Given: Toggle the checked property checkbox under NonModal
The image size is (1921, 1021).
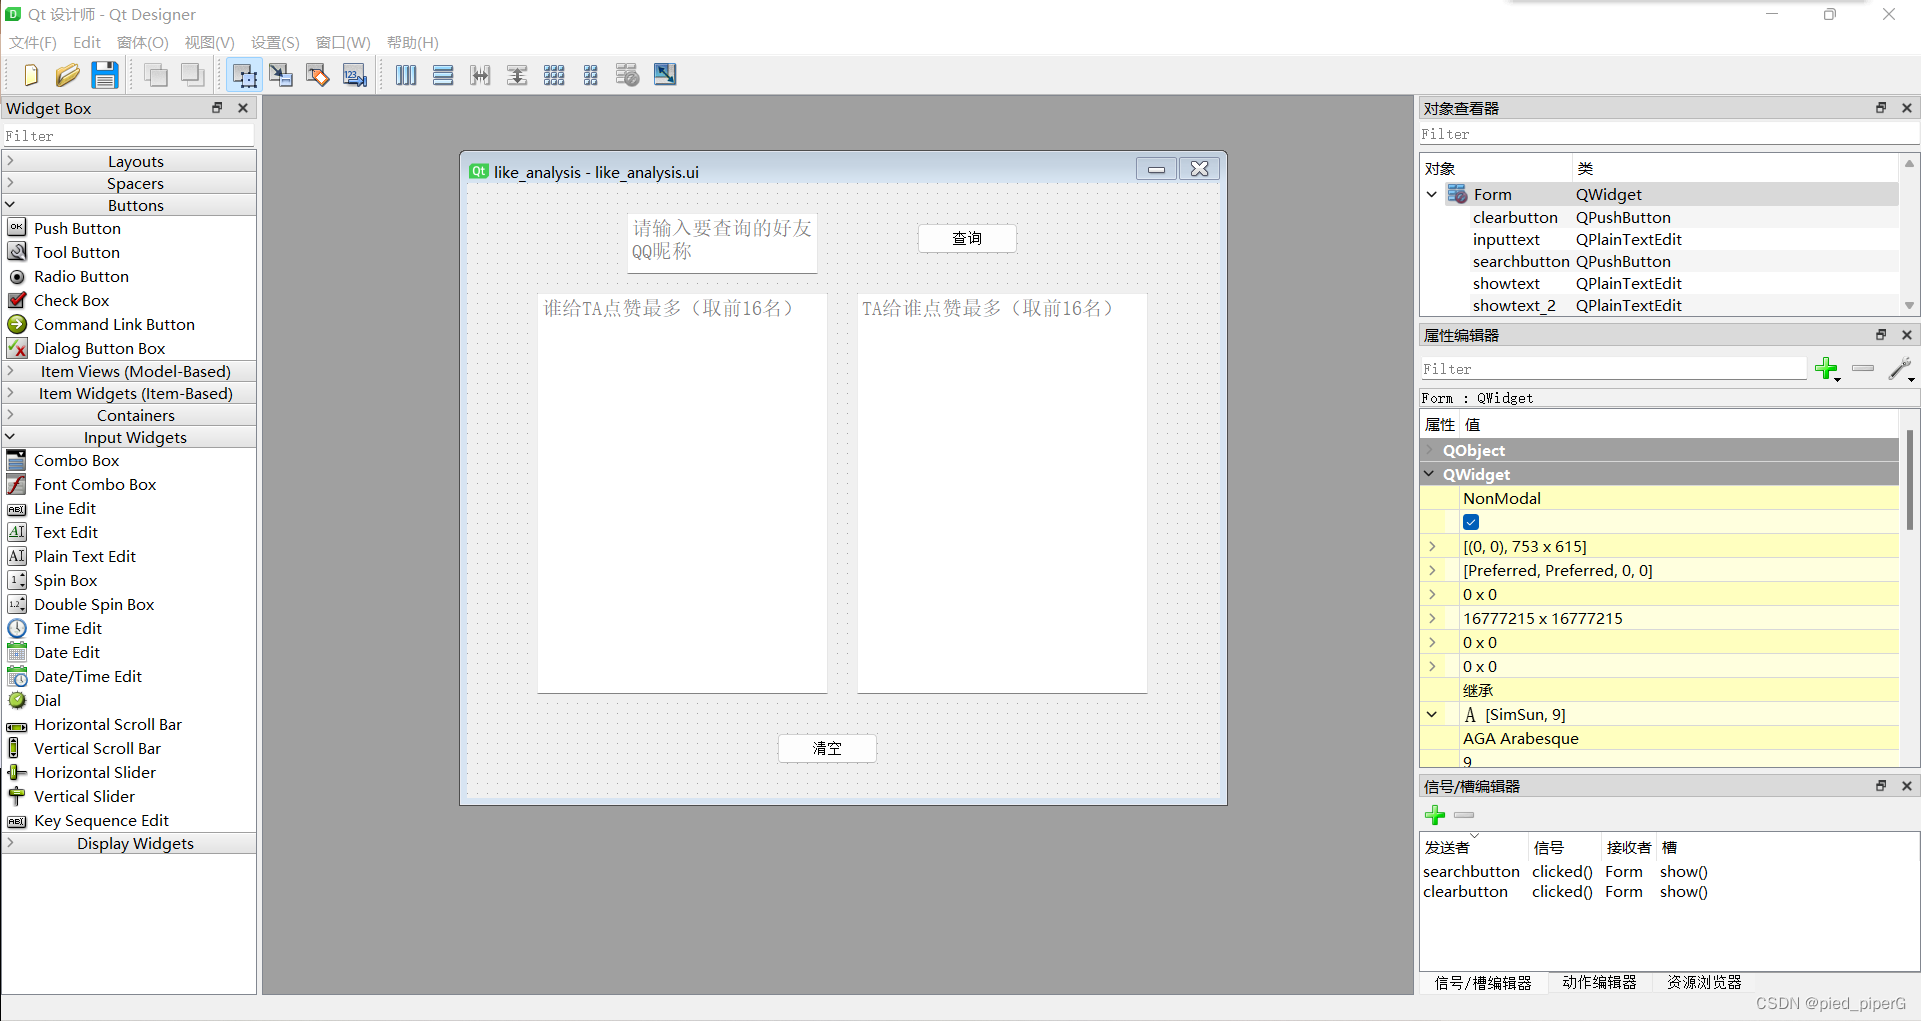Looking at the screenshot, I should click(1471, 522).
